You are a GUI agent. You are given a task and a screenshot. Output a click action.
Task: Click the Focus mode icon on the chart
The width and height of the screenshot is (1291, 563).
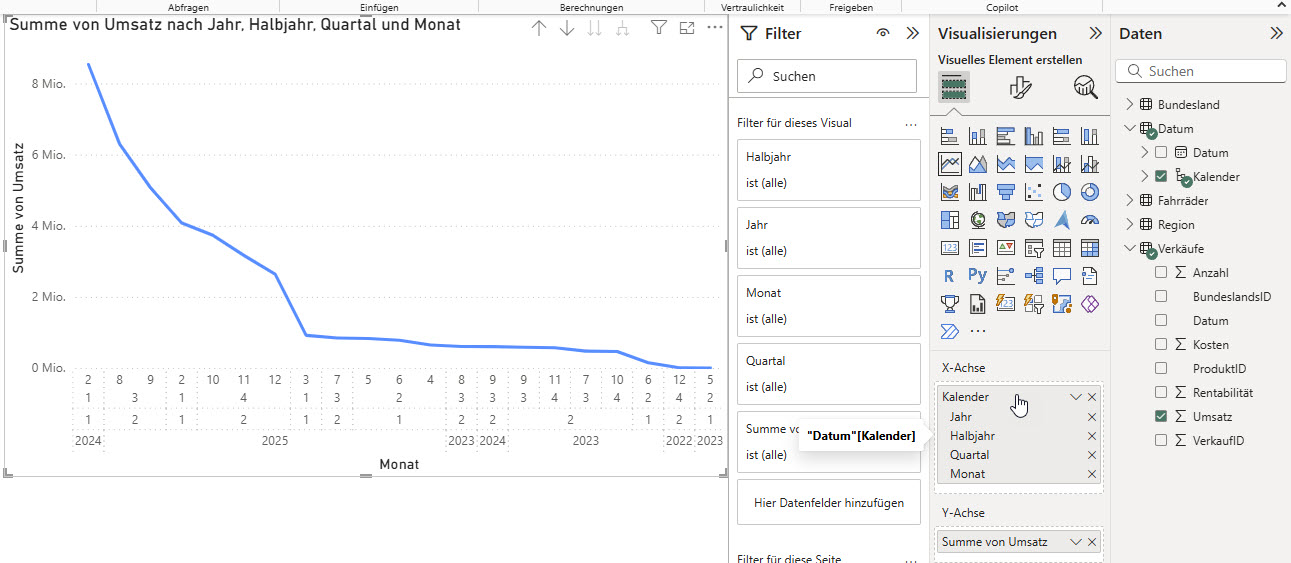[x=687, y=28]
